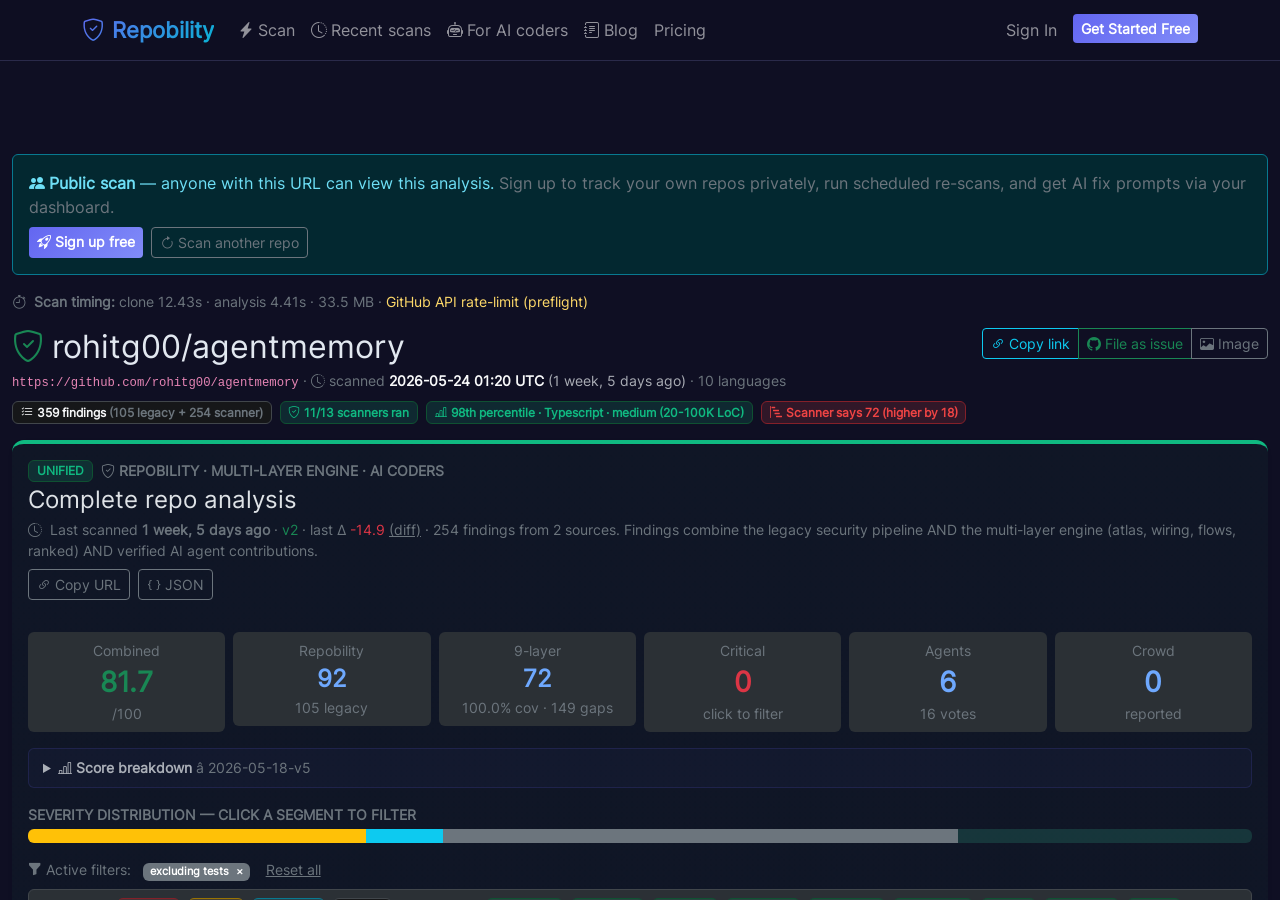Click the green shield check beside rohitg00/agentmemory
Viewport: 1280px width, 900px height.
[x=28, y=346]
